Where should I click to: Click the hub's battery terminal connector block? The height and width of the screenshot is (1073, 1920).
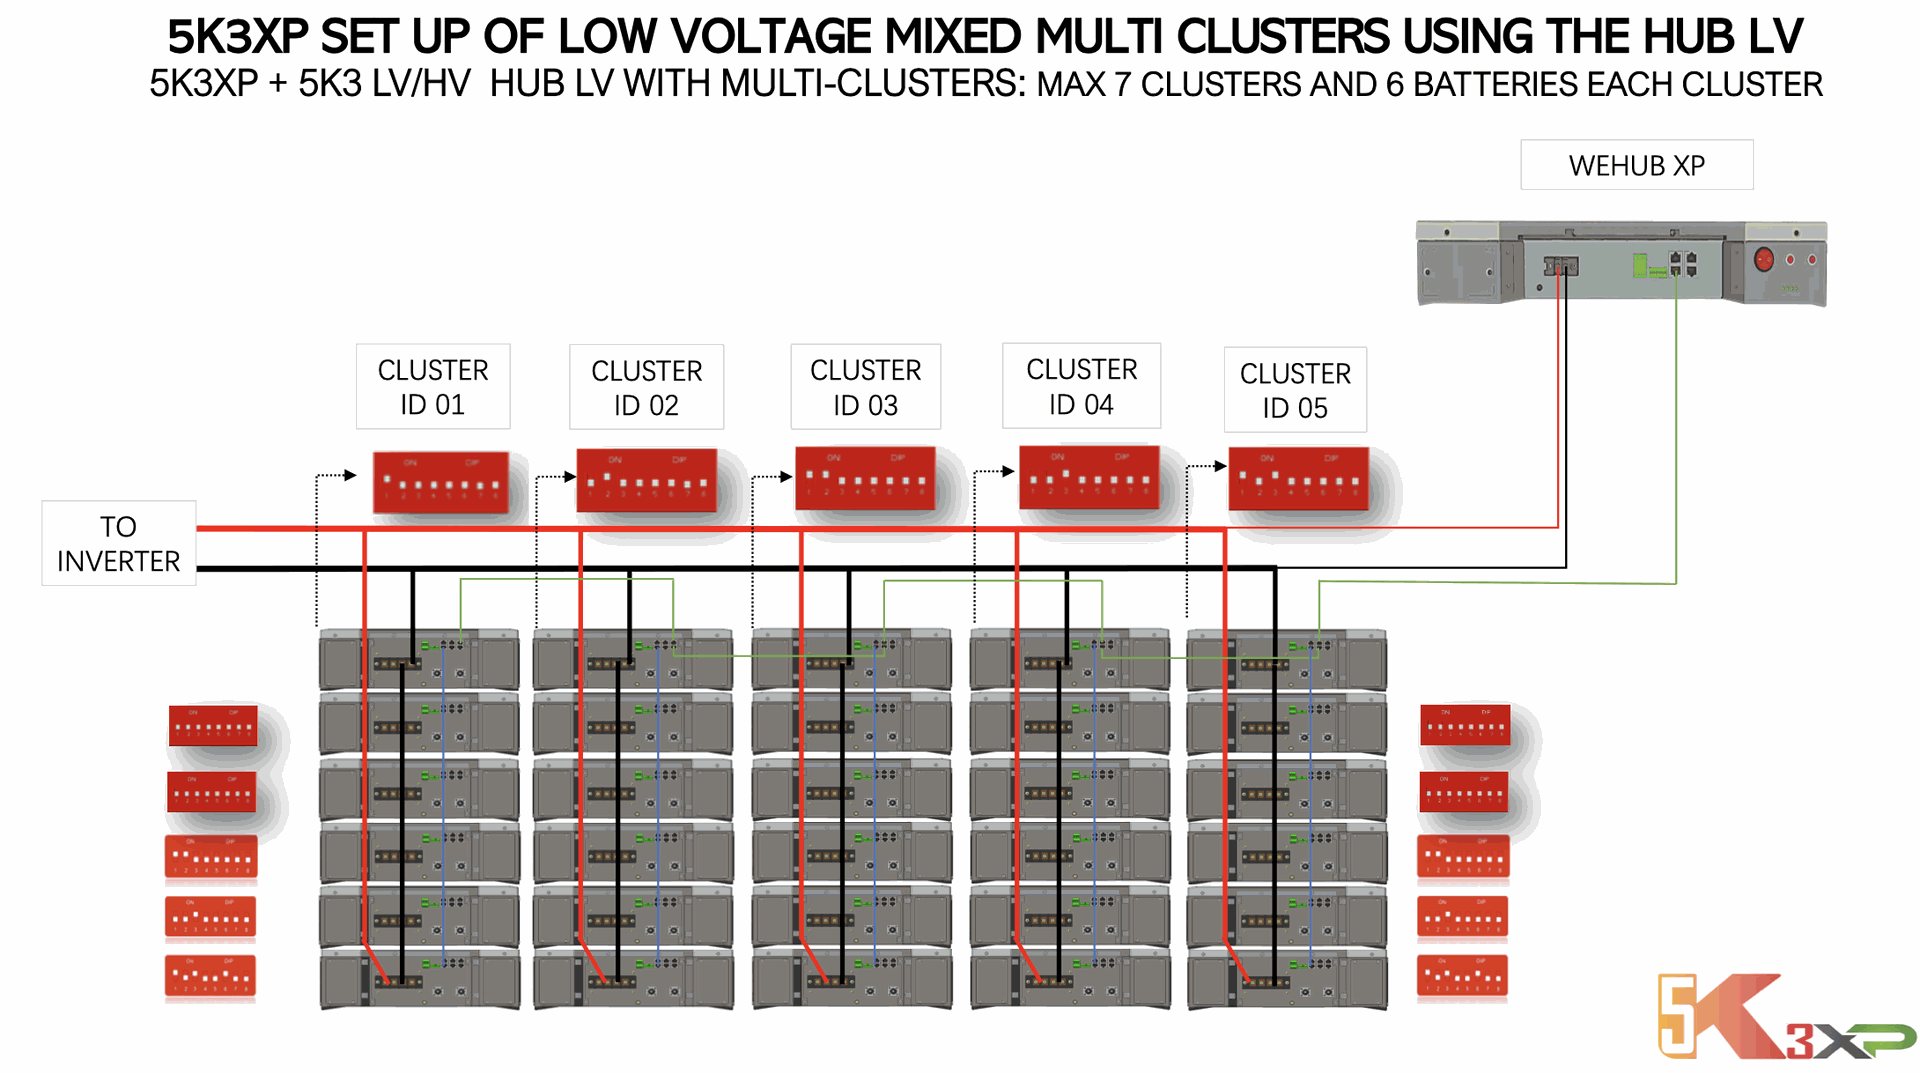pyautogui.click(x=1561, y=266)
